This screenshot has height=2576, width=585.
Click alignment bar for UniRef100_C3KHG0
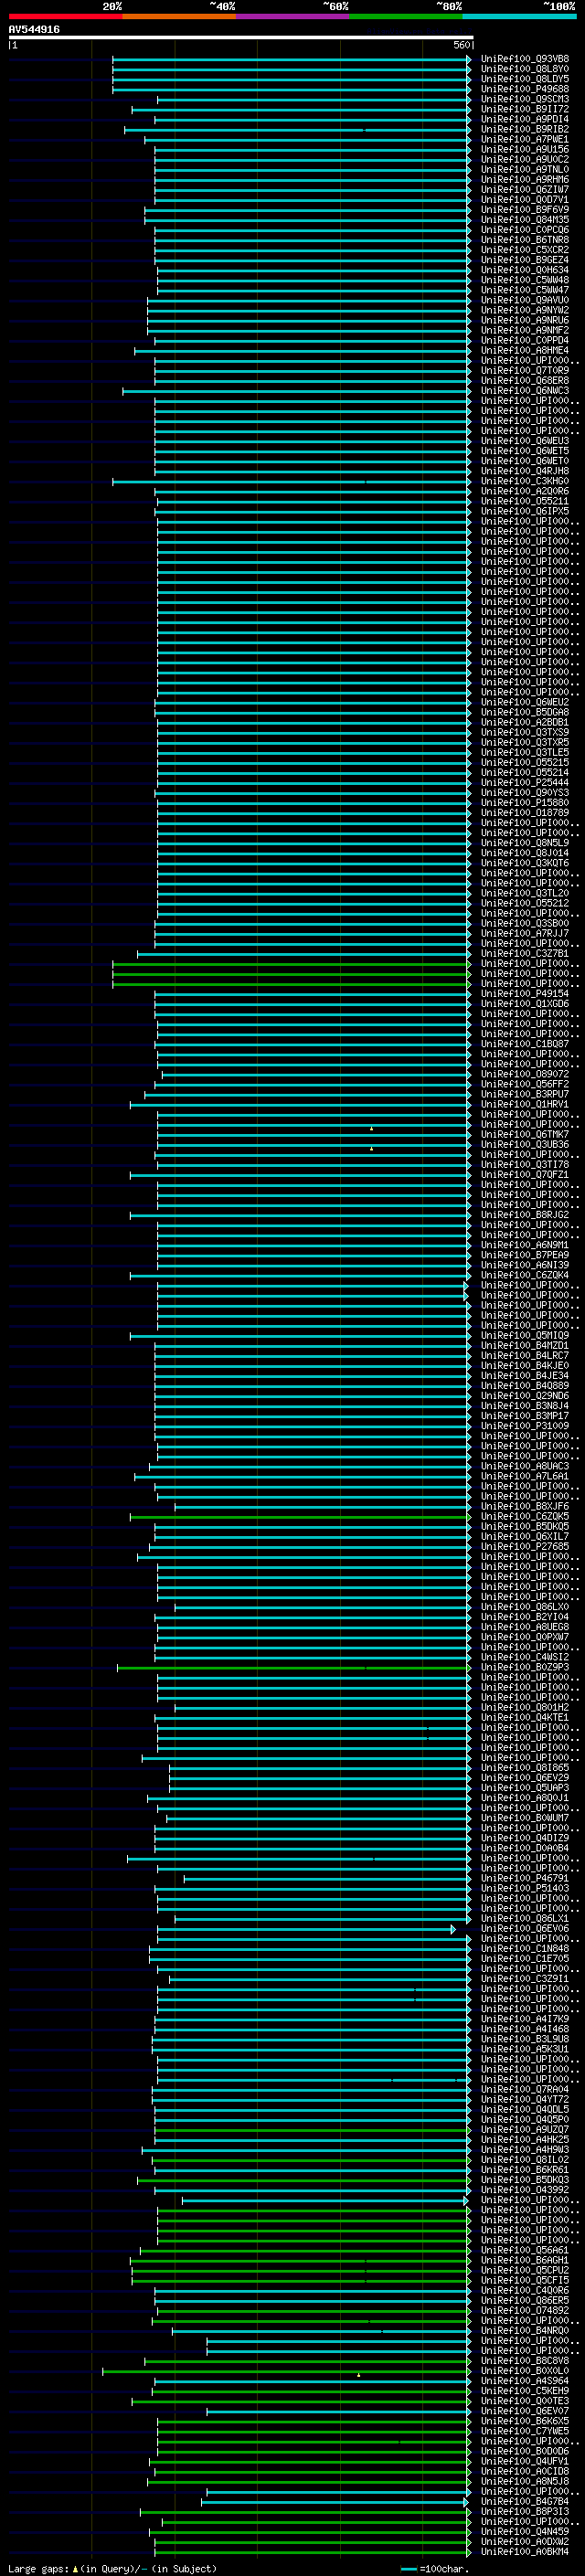[291, 481]
